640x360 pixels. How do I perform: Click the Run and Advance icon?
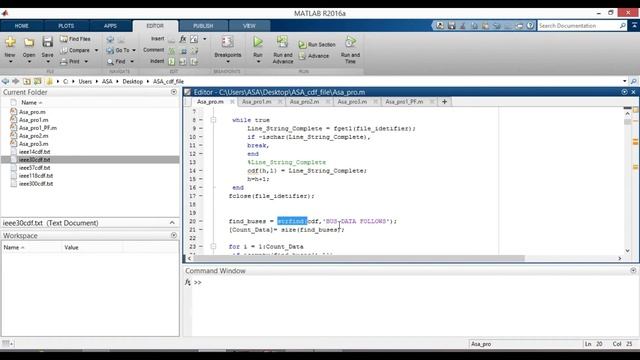282,42
